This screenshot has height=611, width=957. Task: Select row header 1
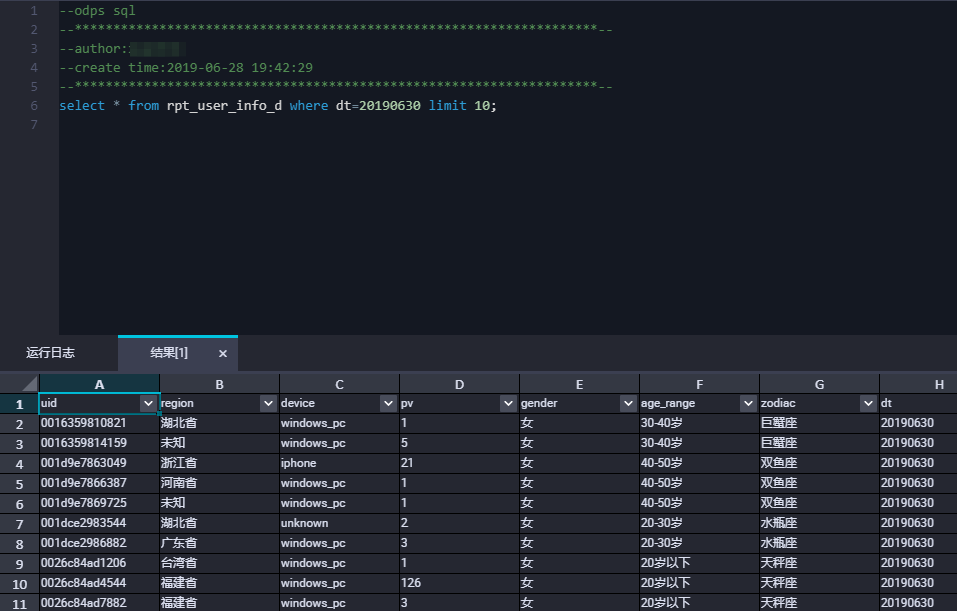coord(20,403)
